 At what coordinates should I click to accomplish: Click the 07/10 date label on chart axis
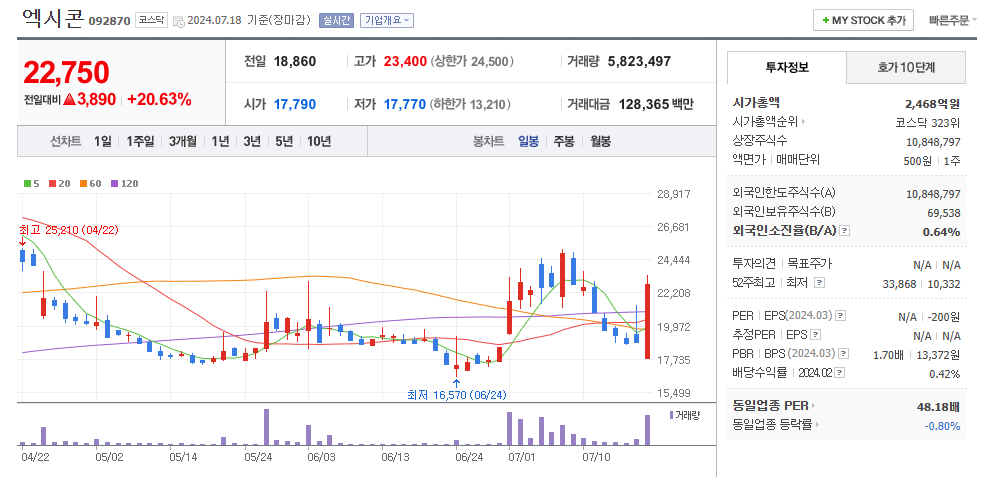click(595, 456)
